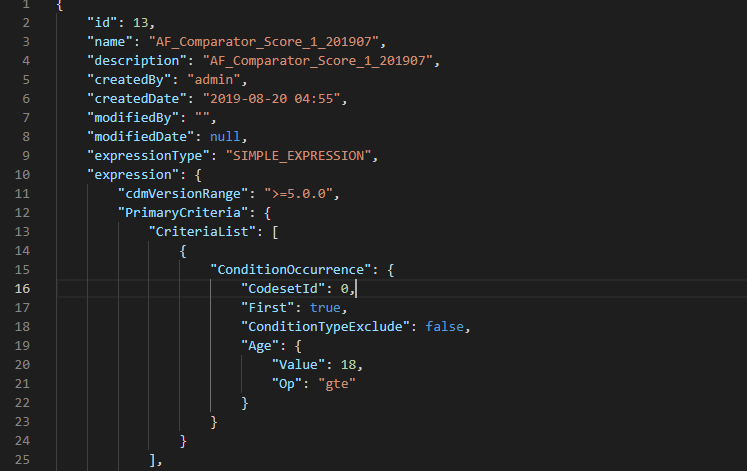Click the null value of modifiedDate
Image resolution: width=747 pixels, height=471 pixels.
(x=225, y=137)
